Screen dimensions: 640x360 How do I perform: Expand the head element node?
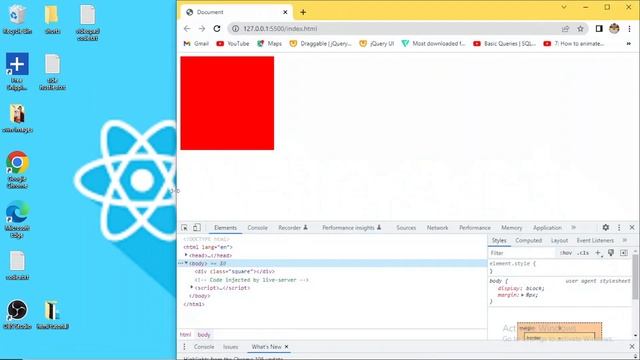point(186,255)
